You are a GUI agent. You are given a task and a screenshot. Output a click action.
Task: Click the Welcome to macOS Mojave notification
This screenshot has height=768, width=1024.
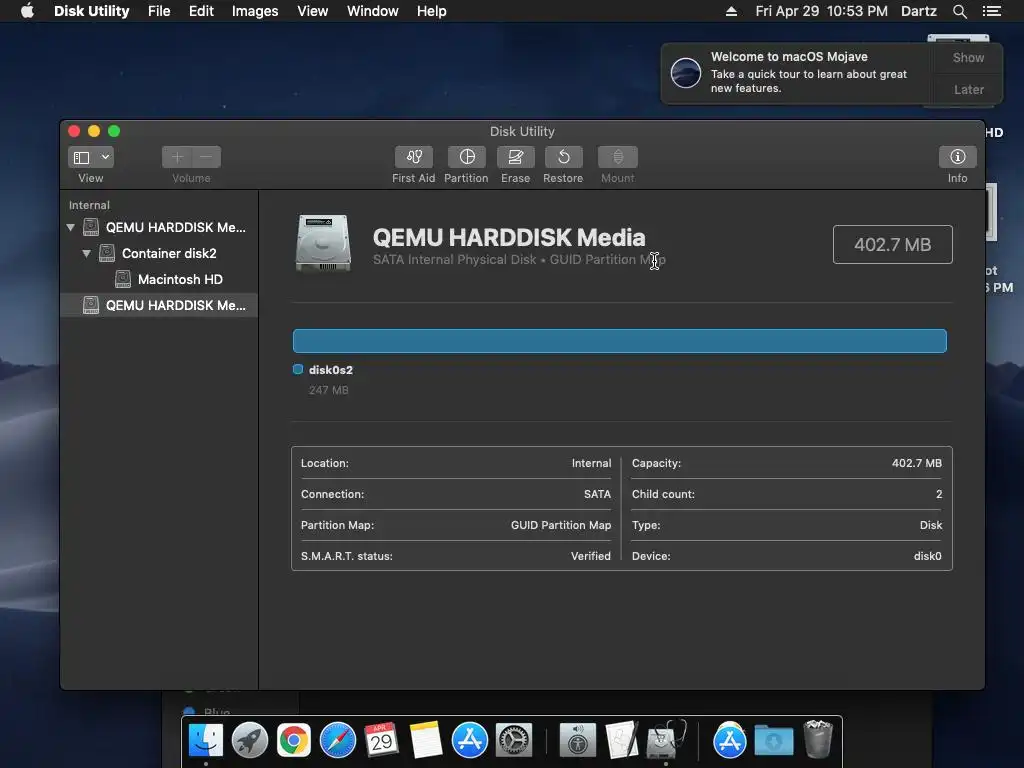pyautogui.click(x=797, y=73)
